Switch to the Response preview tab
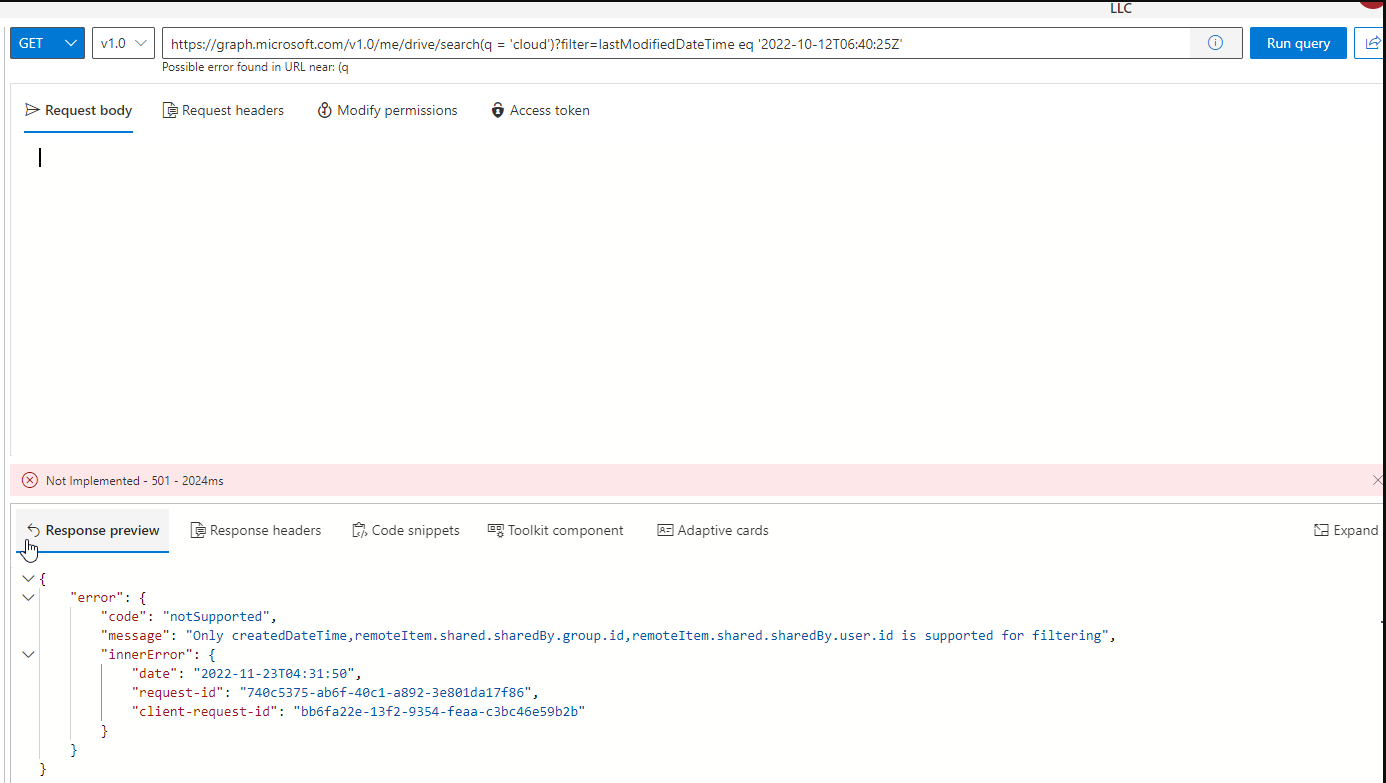Image resolution: width=1386 pixels, height=783 pixels. pyautogui.click(x=101, y=530)
